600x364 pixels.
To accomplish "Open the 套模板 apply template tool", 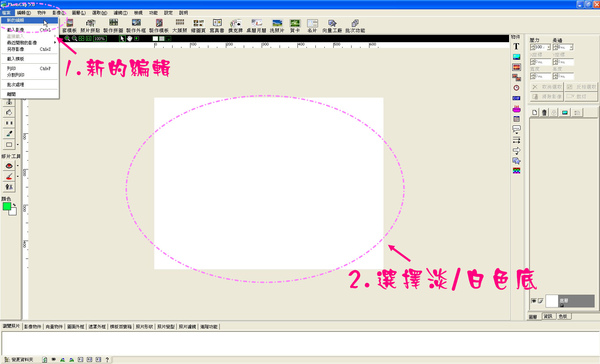I will click(69, 26).
